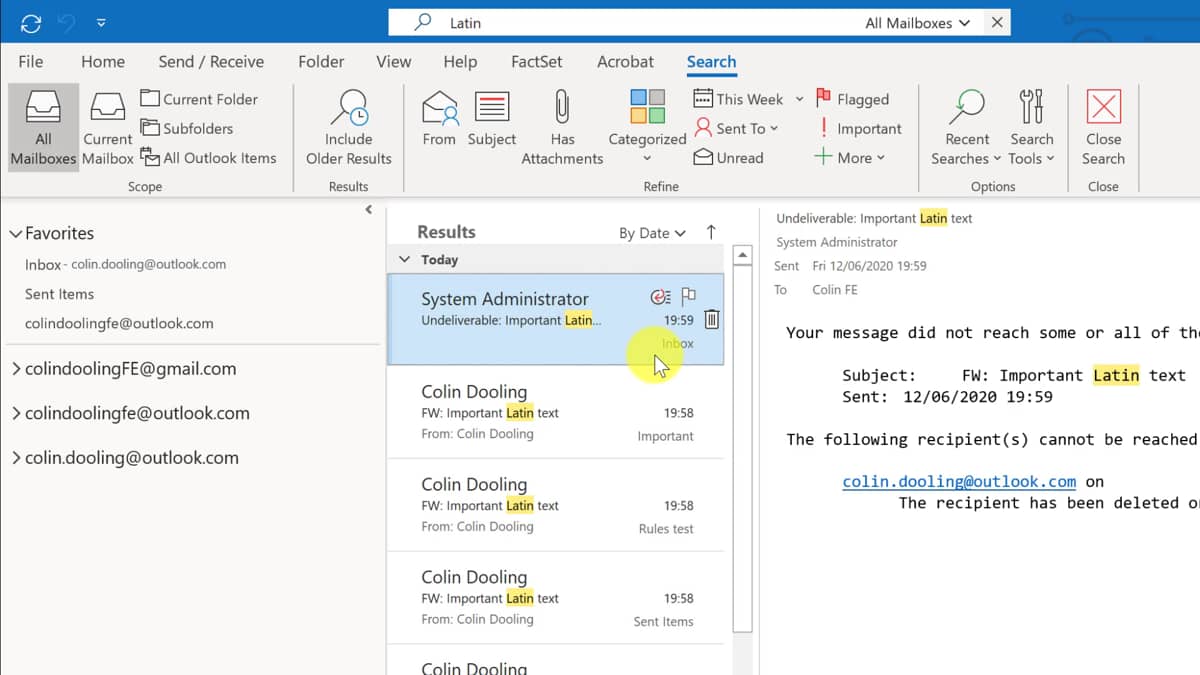Open the All Mailboxes scope dropdown
Image resolution: width=1200 pixels, height=675 pixels.
[917, 23]
